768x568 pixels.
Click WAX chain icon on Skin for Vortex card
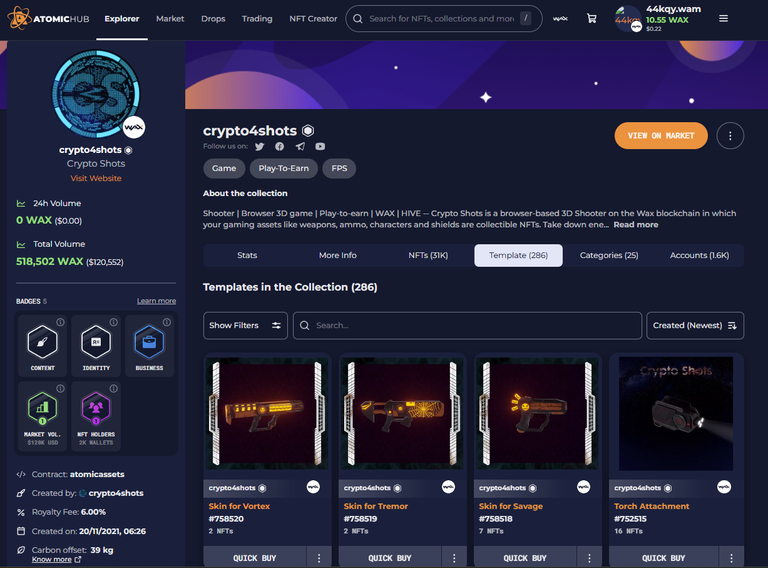click(313, 487)
